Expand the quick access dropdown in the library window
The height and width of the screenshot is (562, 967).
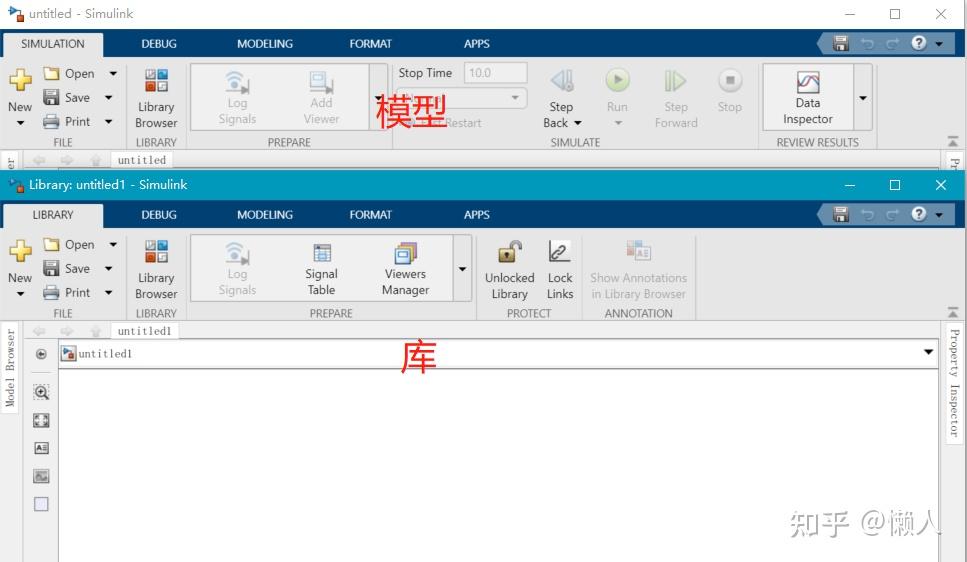point(939,215)
